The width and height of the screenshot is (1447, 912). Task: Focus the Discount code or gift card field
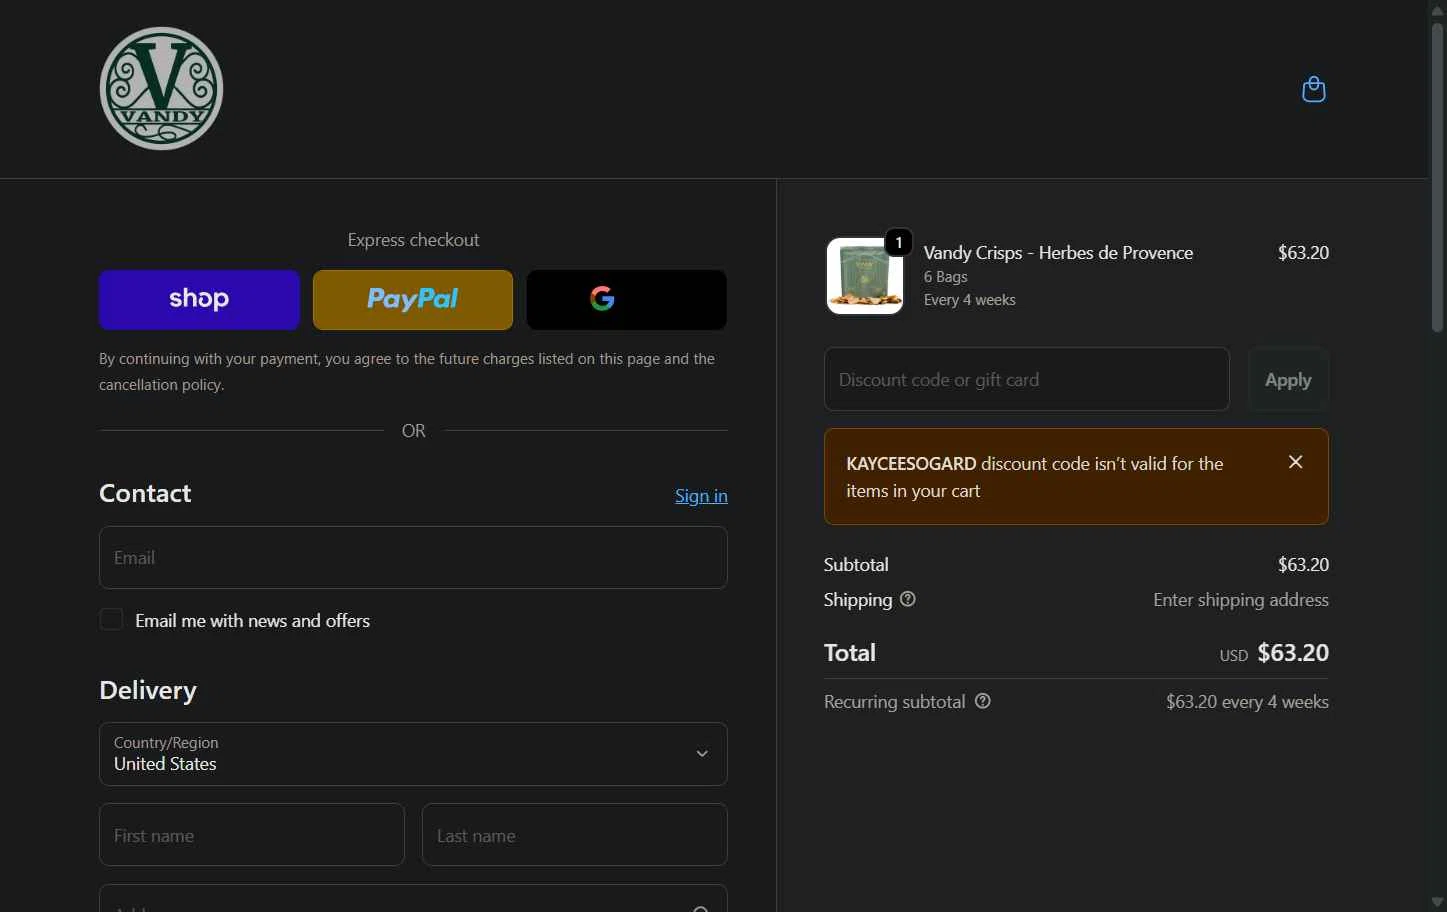coord(1026,379)
